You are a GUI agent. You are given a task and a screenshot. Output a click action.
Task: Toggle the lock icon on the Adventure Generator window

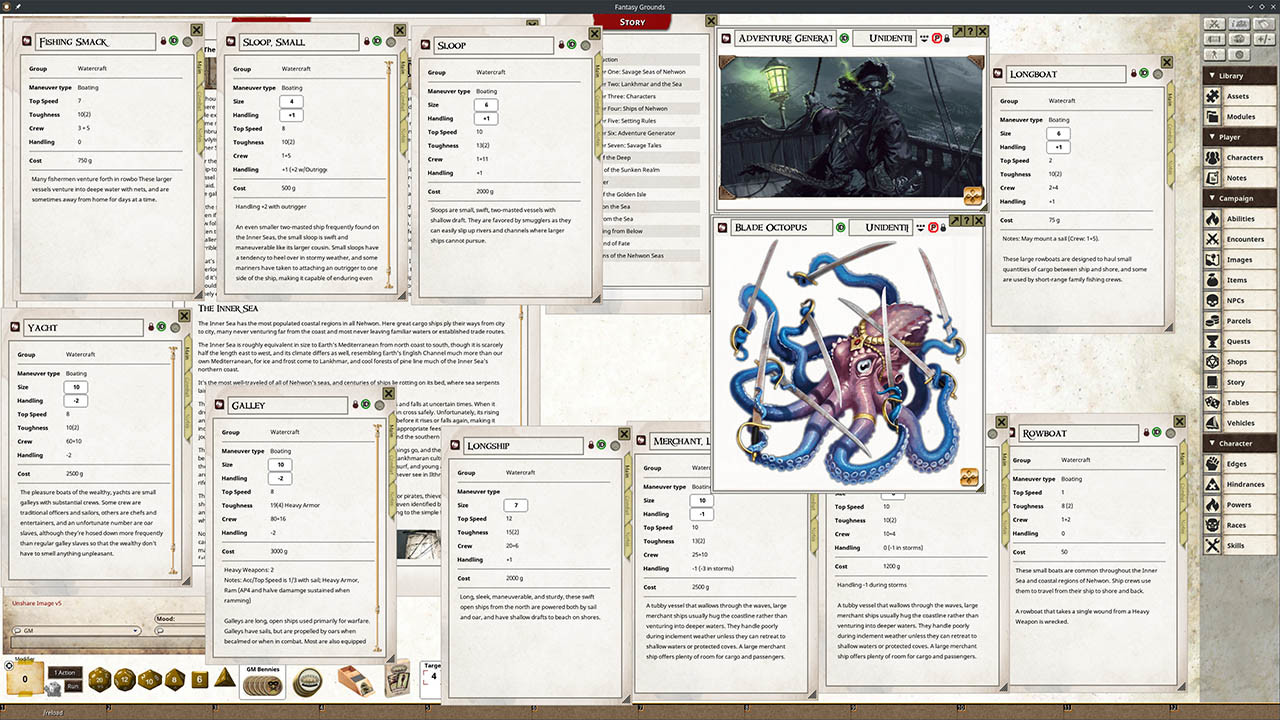(947, 36)
